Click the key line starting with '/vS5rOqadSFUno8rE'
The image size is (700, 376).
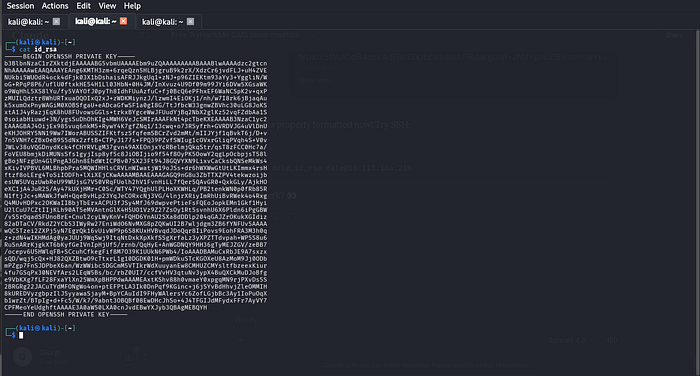pyautogui.click(x=136, y=217)
